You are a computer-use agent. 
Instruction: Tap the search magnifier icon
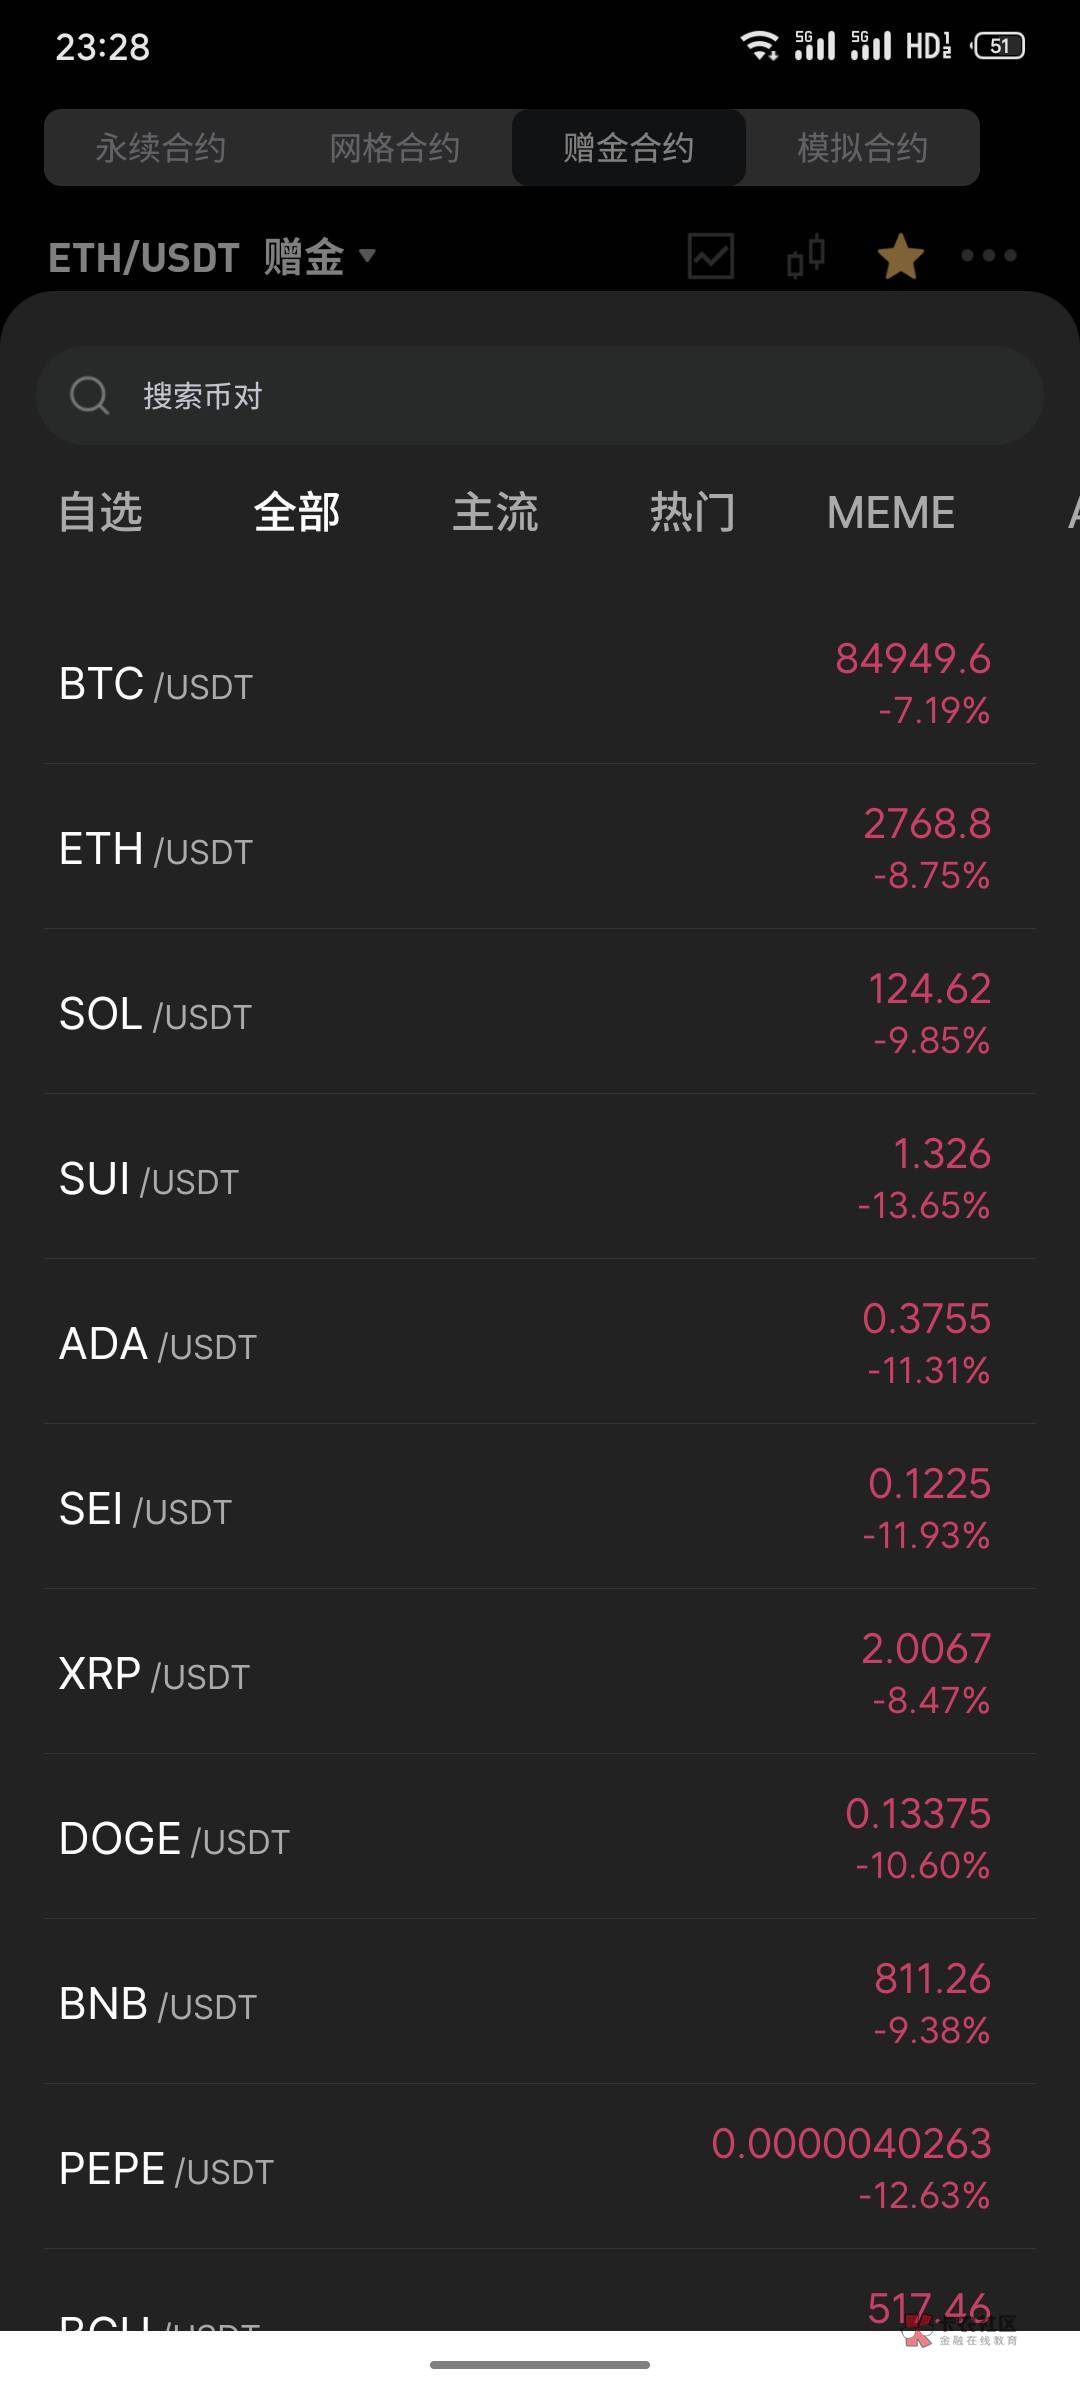[x=89, y=396]
